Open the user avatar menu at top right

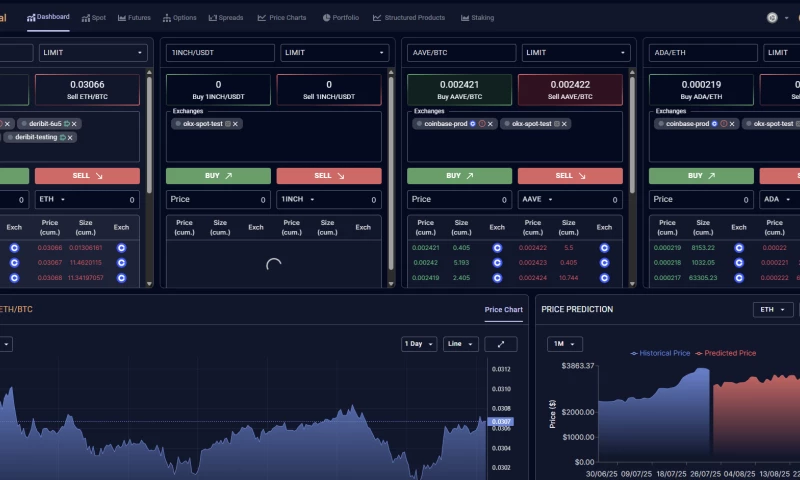coord(772,18)
